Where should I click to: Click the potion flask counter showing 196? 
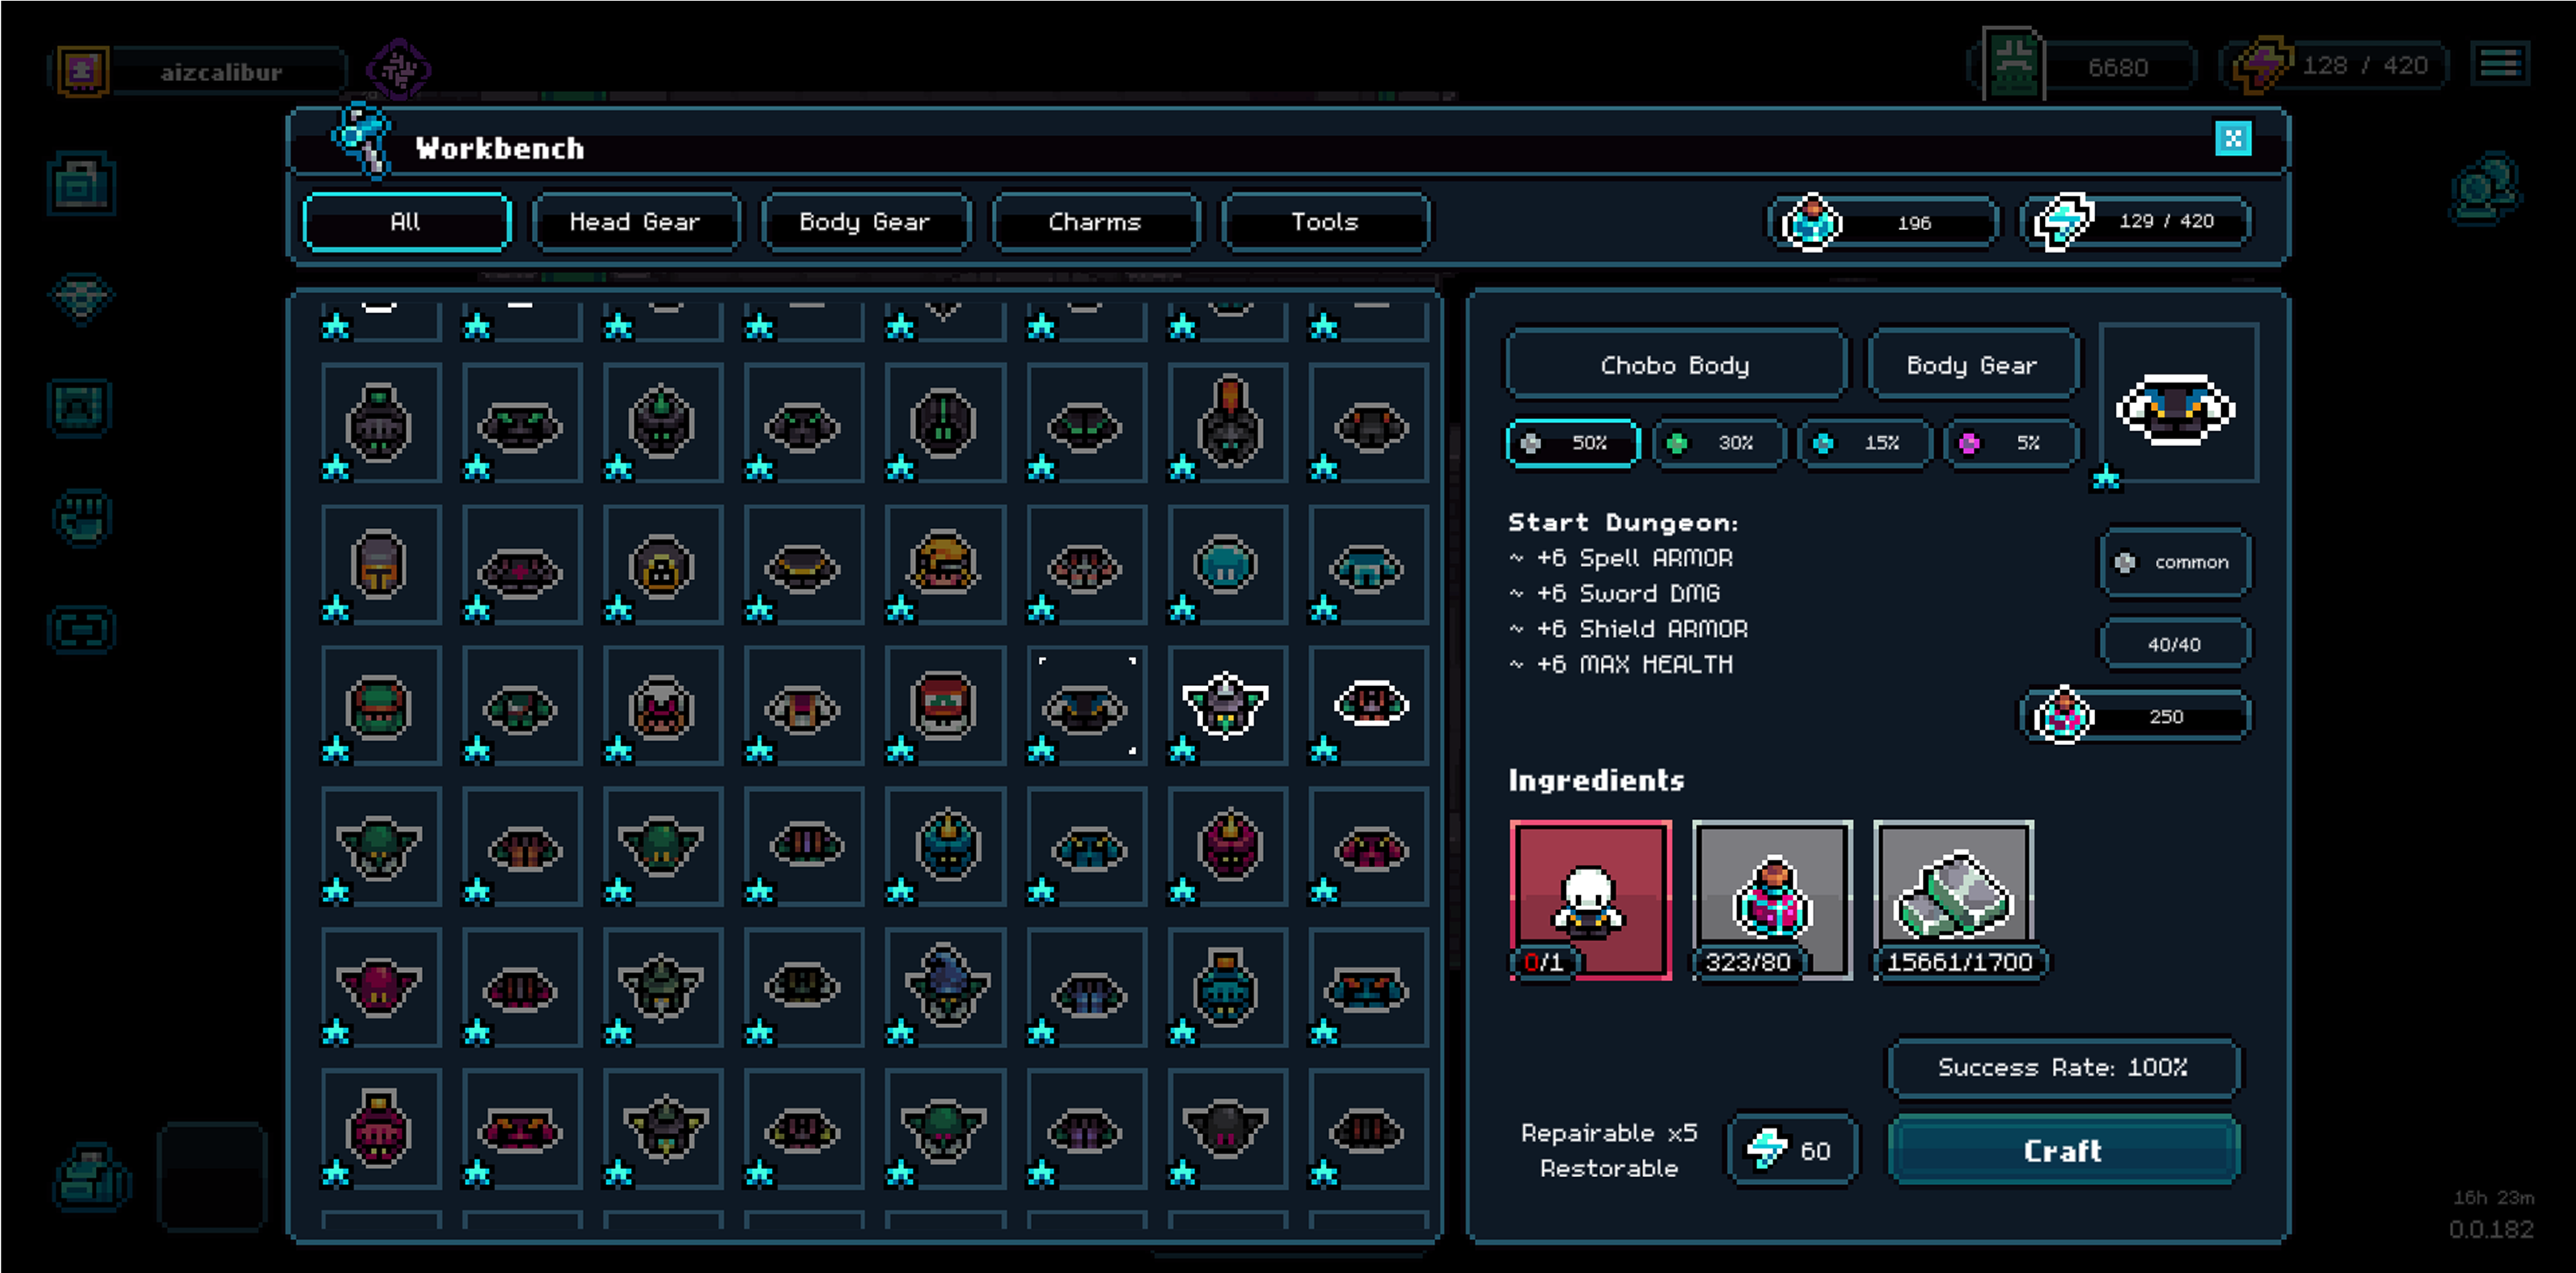tap(1881, 222)
